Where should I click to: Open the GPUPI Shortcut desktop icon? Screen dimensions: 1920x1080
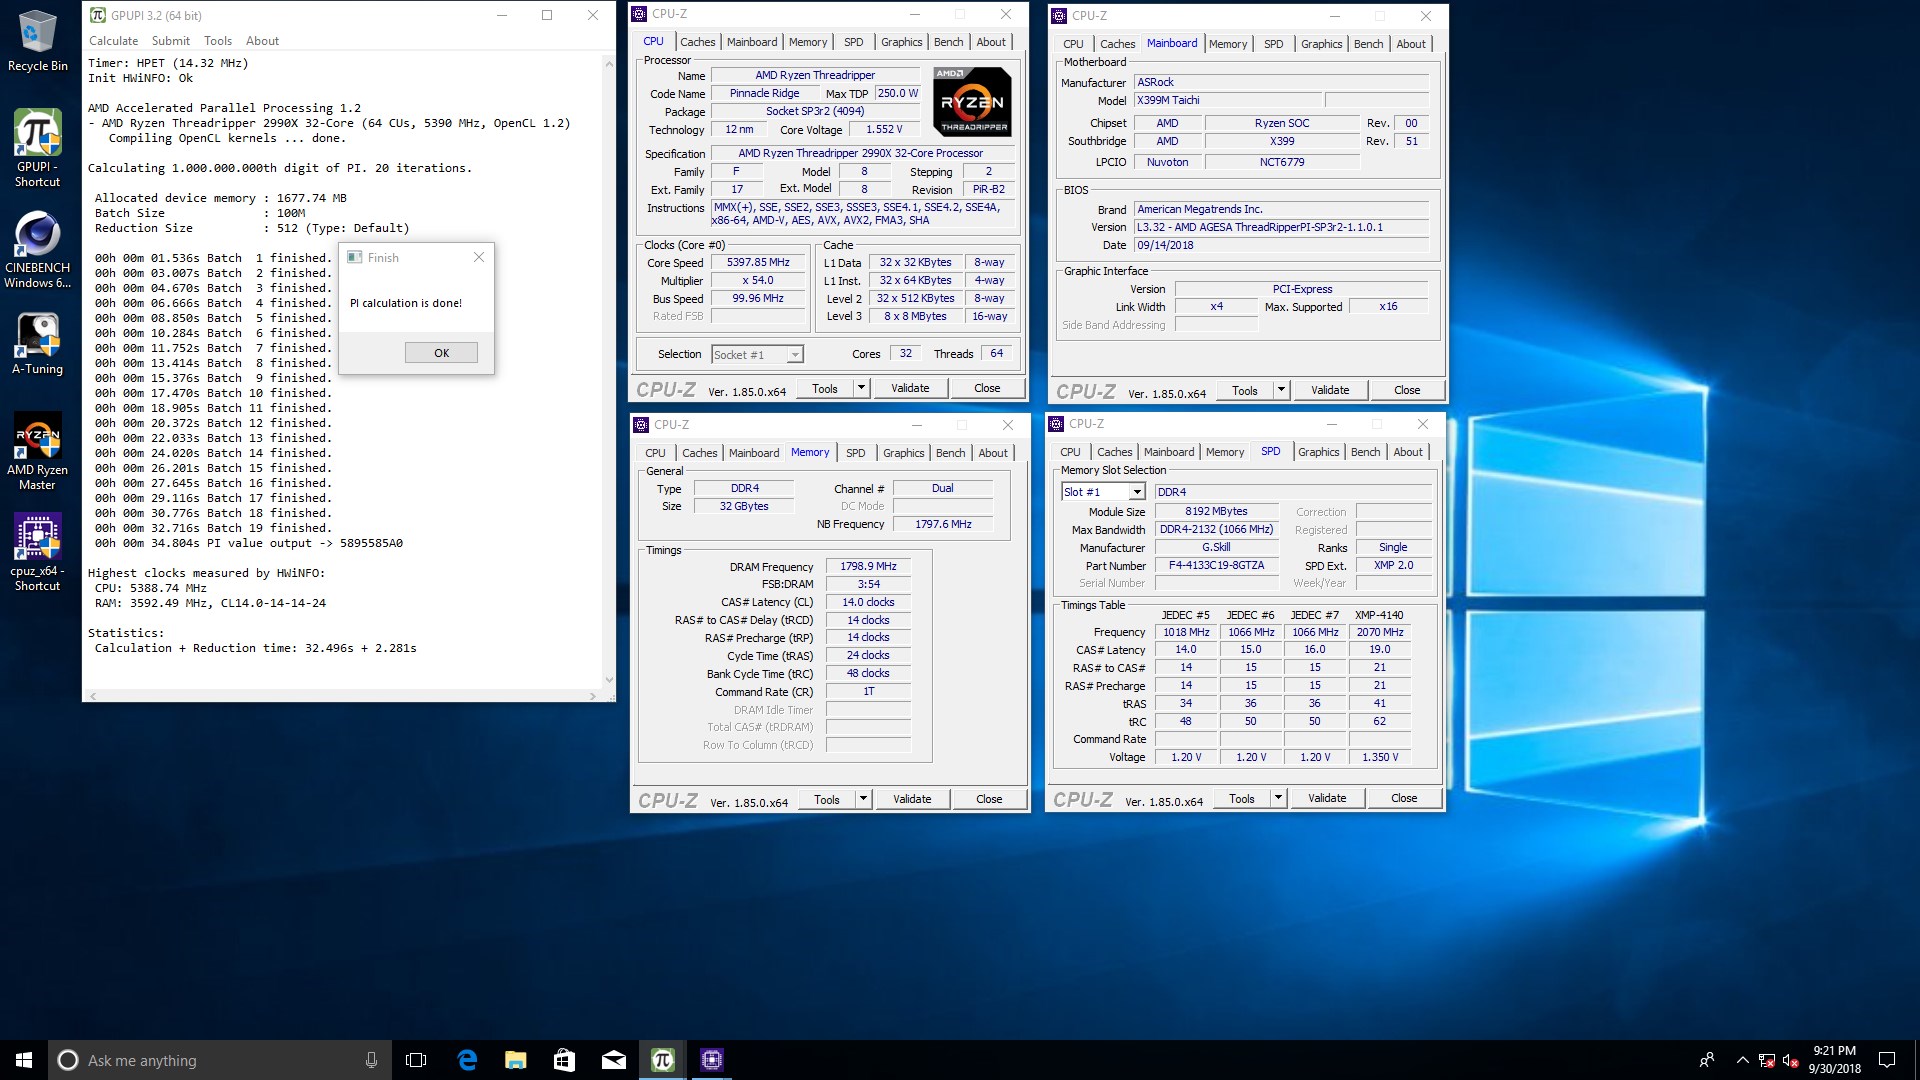click(x=37, y=148)
